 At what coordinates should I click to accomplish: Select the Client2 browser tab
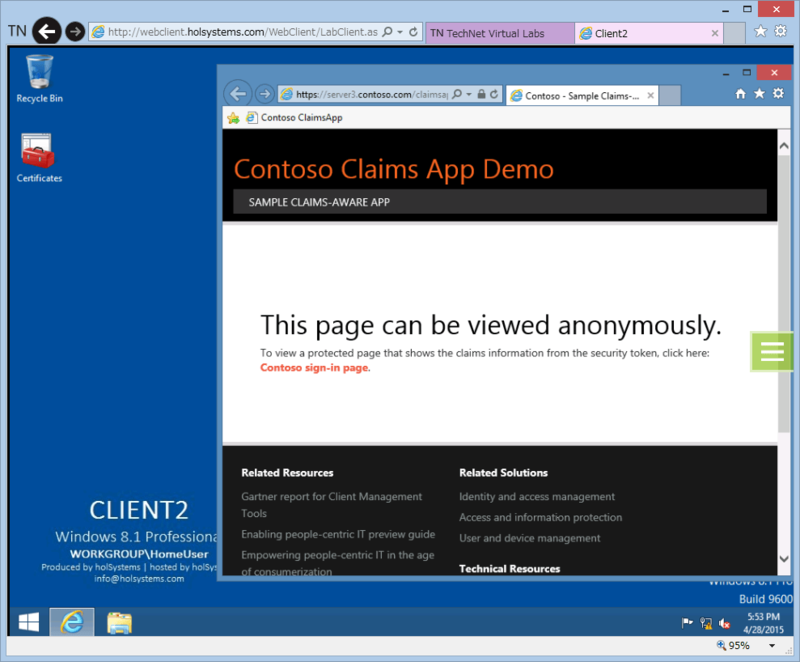[x=641, y=34]
